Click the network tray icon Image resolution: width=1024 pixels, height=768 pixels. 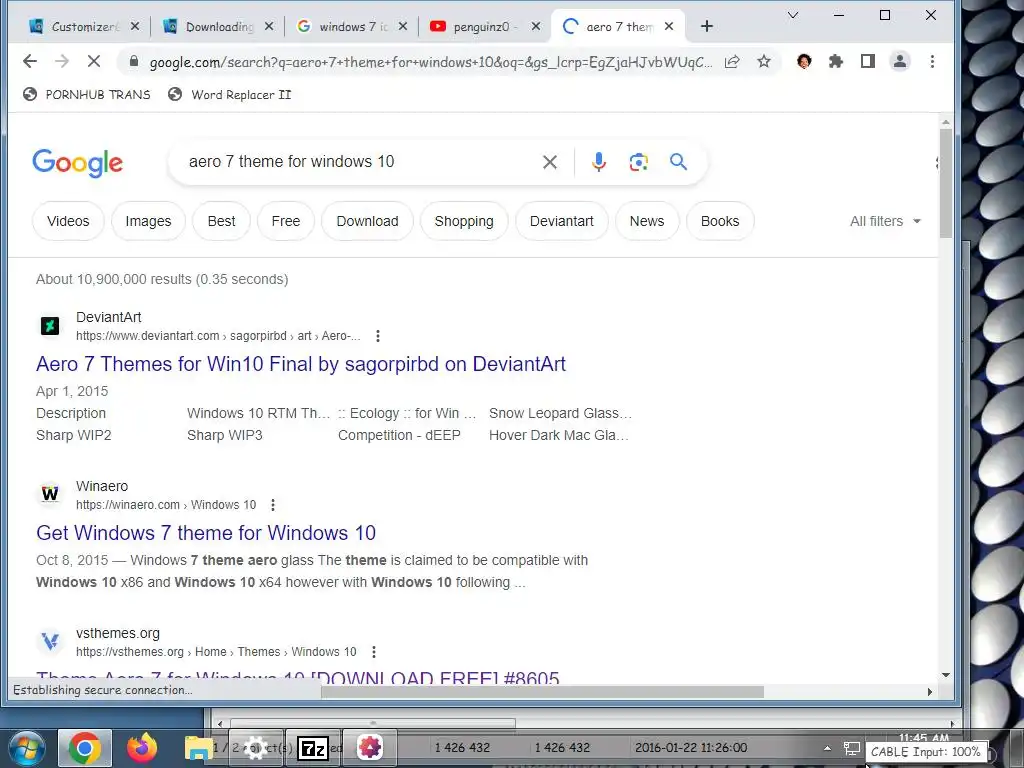coord(852,748)
